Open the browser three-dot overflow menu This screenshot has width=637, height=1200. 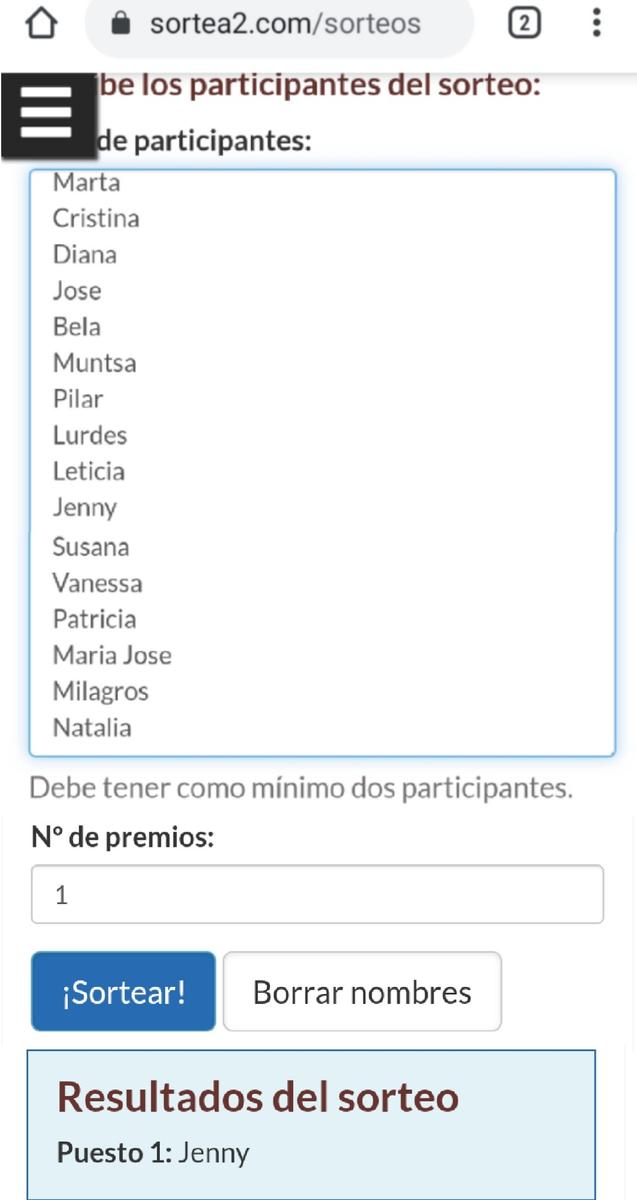[x=596, y=23]
